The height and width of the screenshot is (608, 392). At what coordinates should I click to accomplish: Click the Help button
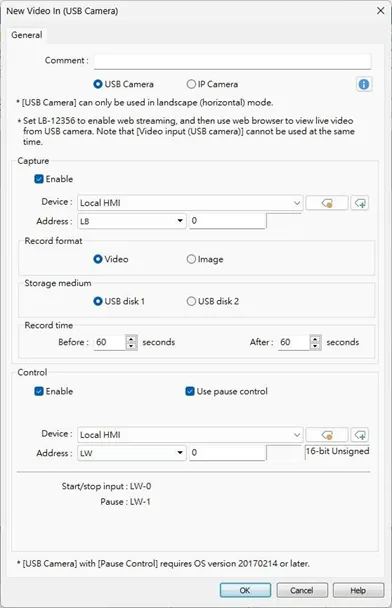click(x=358, y=590)
